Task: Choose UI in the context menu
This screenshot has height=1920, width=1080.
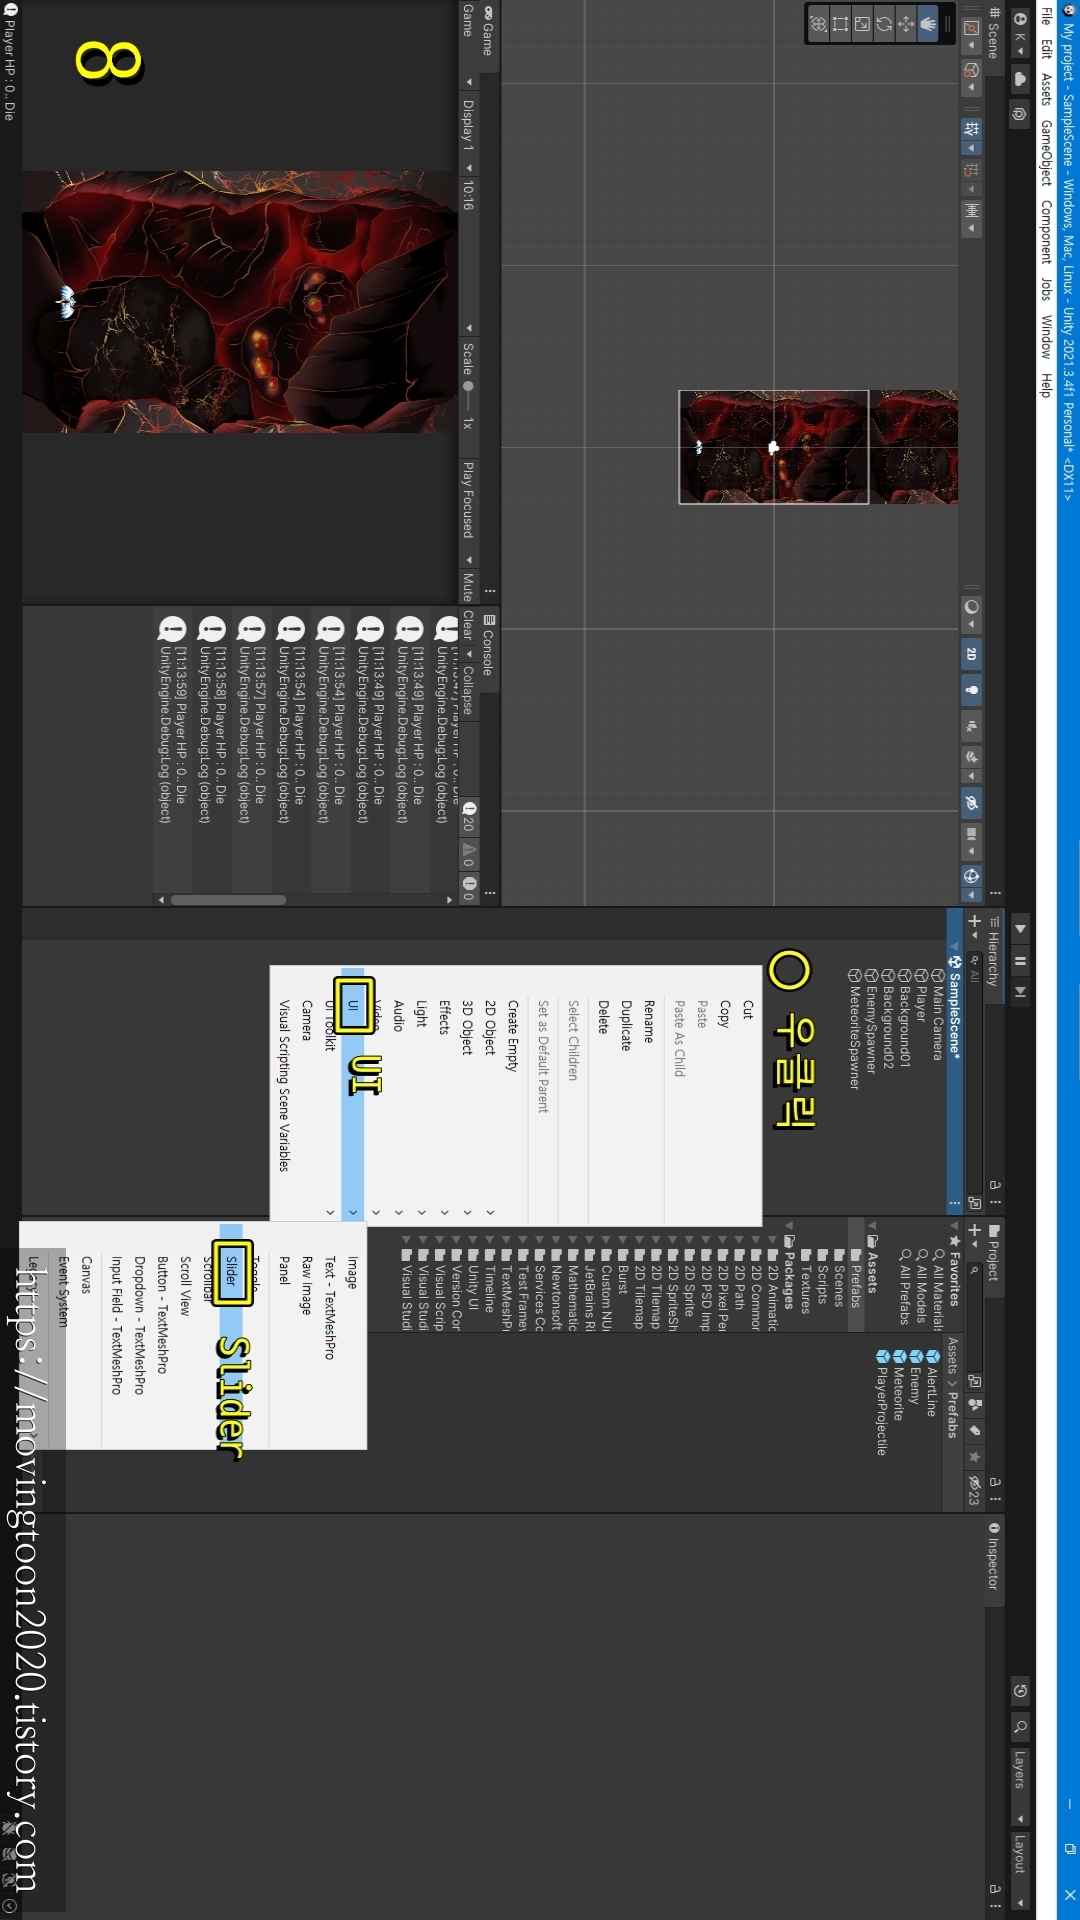Action: point(353,1094)
